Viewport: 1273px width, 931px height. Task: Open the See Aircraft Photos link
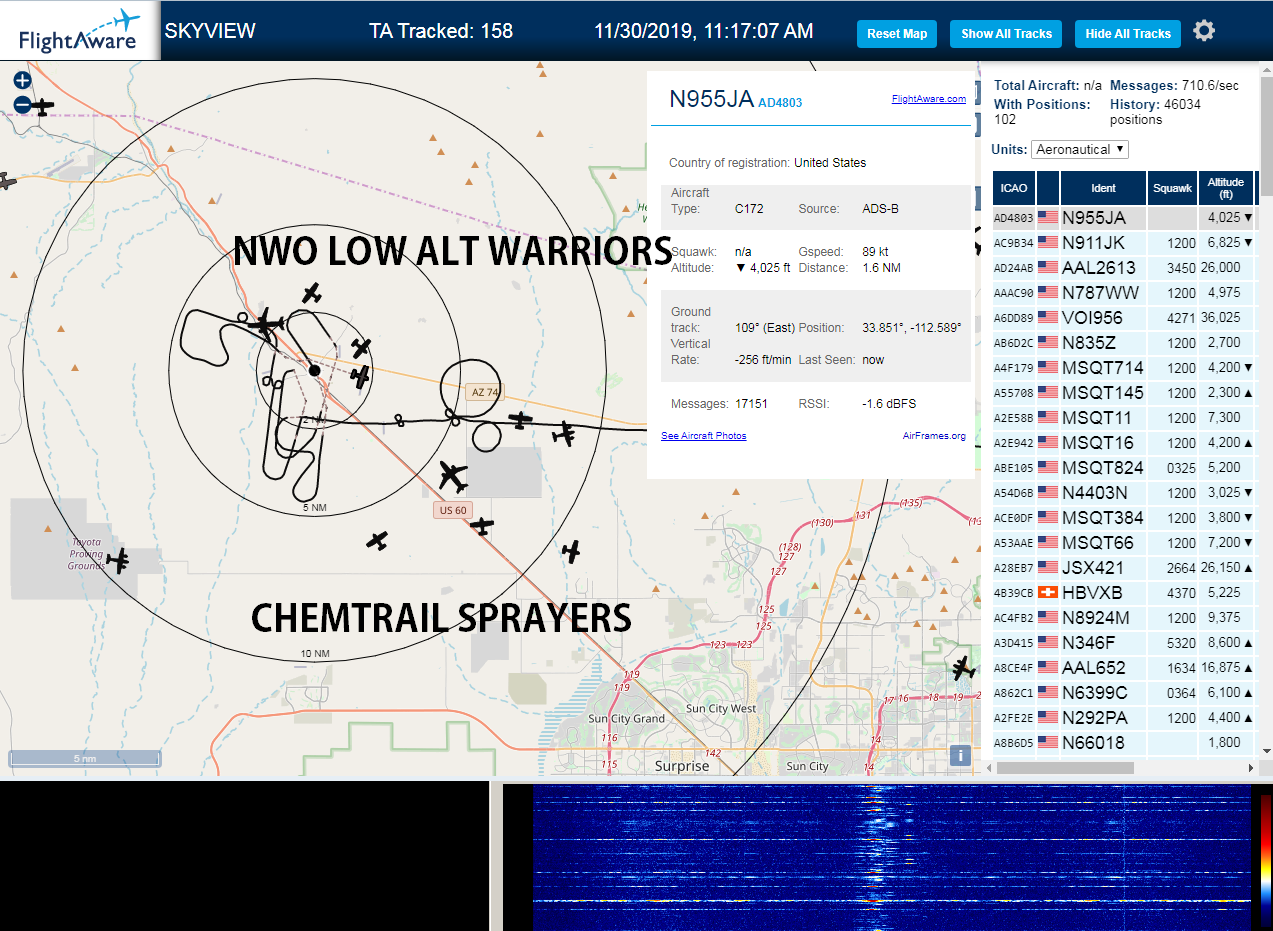click(704, 436)
